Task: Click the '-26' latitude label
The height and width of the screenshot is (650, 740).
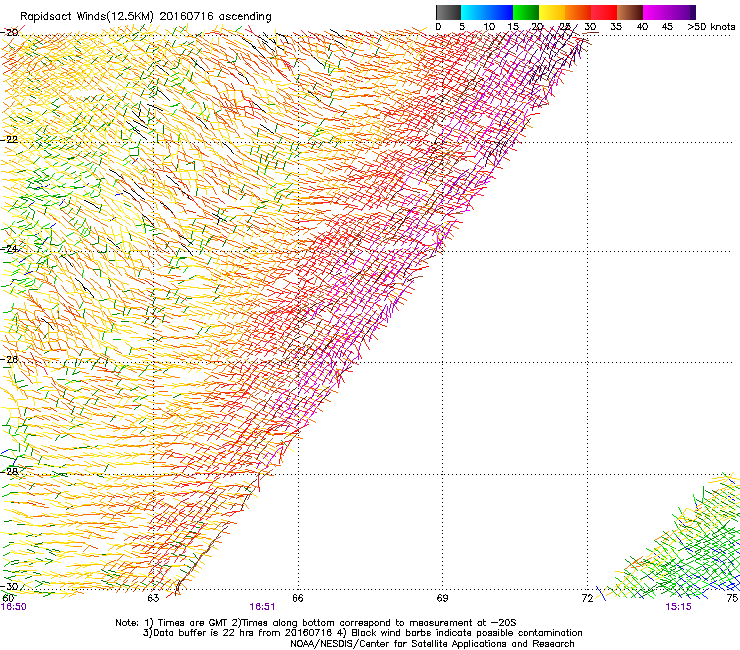Action: coord(9,360)
